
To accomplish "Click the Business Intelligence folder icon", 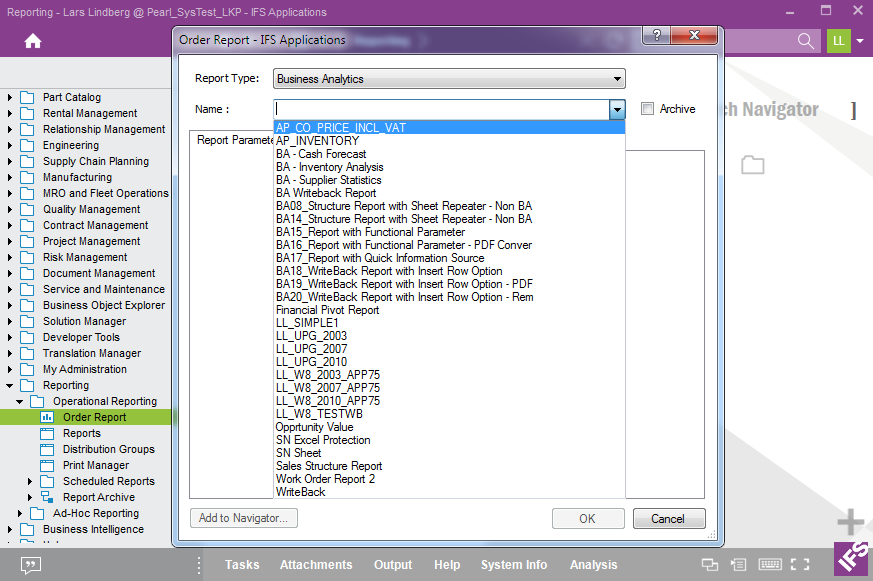I will pyautogui.click(x=27, y=529).
